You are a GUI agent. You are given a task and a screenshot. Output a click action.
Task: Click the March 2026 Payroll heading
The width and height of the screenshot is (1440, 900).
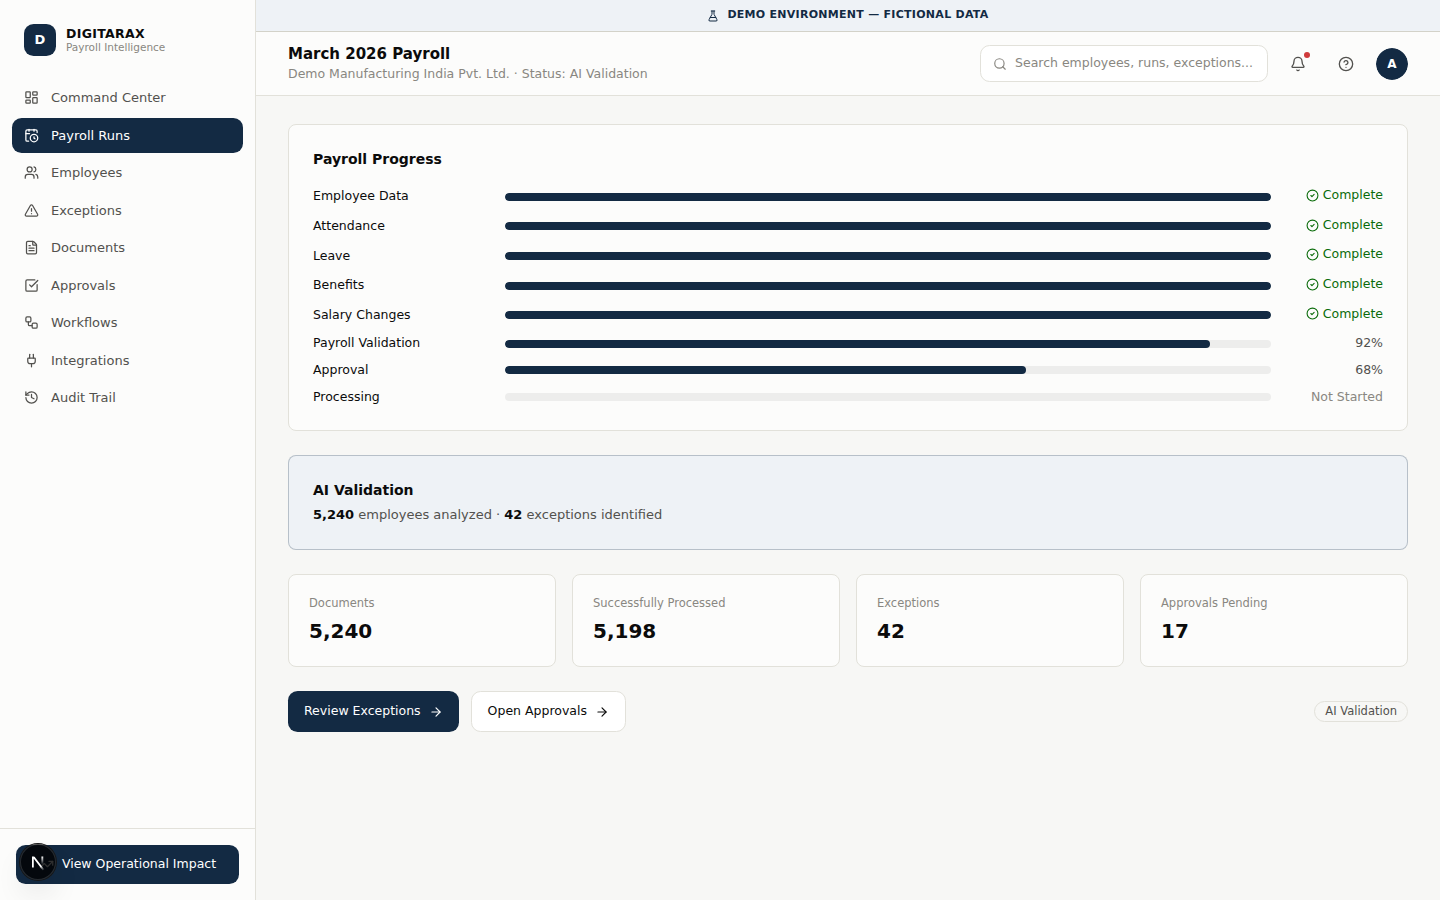pyautogui.click(x=369, y=54)
